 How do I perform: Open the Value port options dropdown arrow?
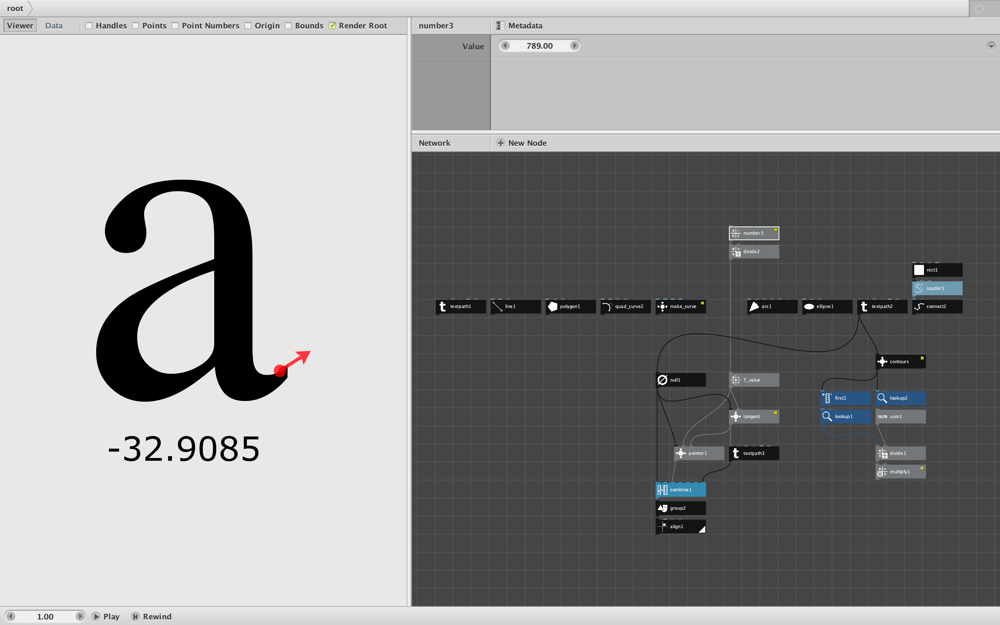click(x=991, y=46)
